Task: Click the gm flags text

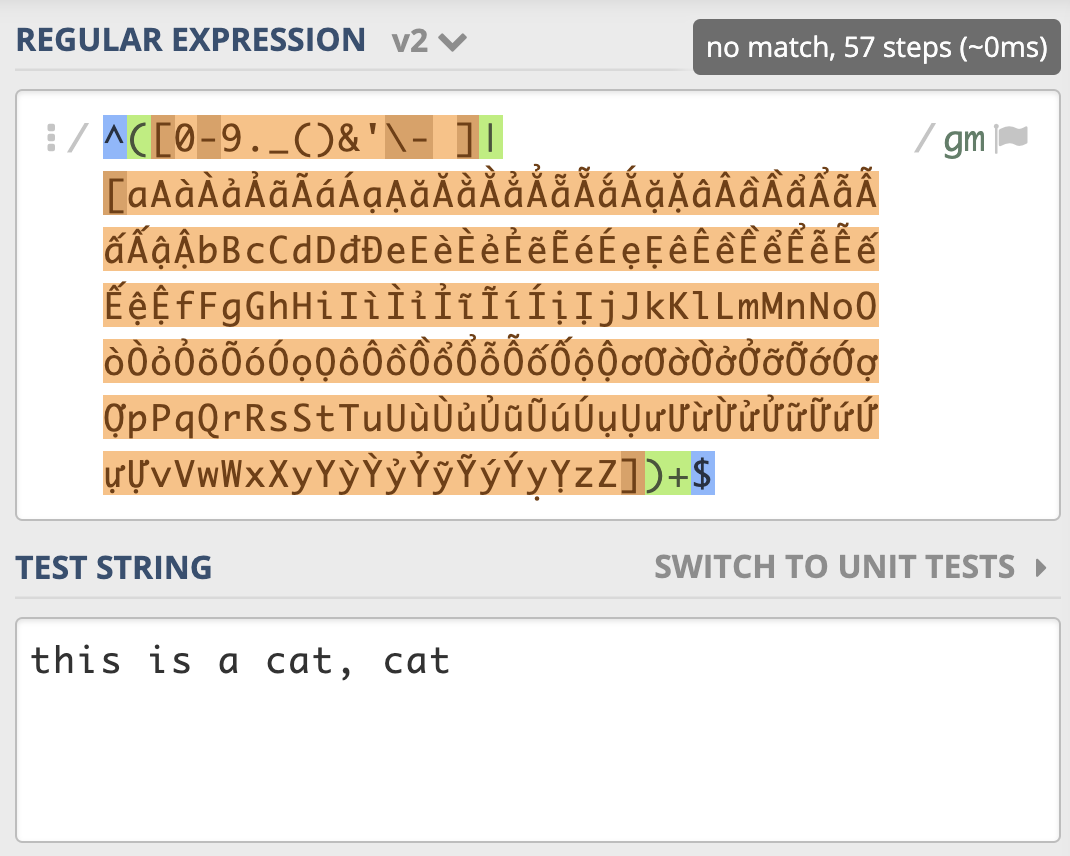Action: (964, 141)
